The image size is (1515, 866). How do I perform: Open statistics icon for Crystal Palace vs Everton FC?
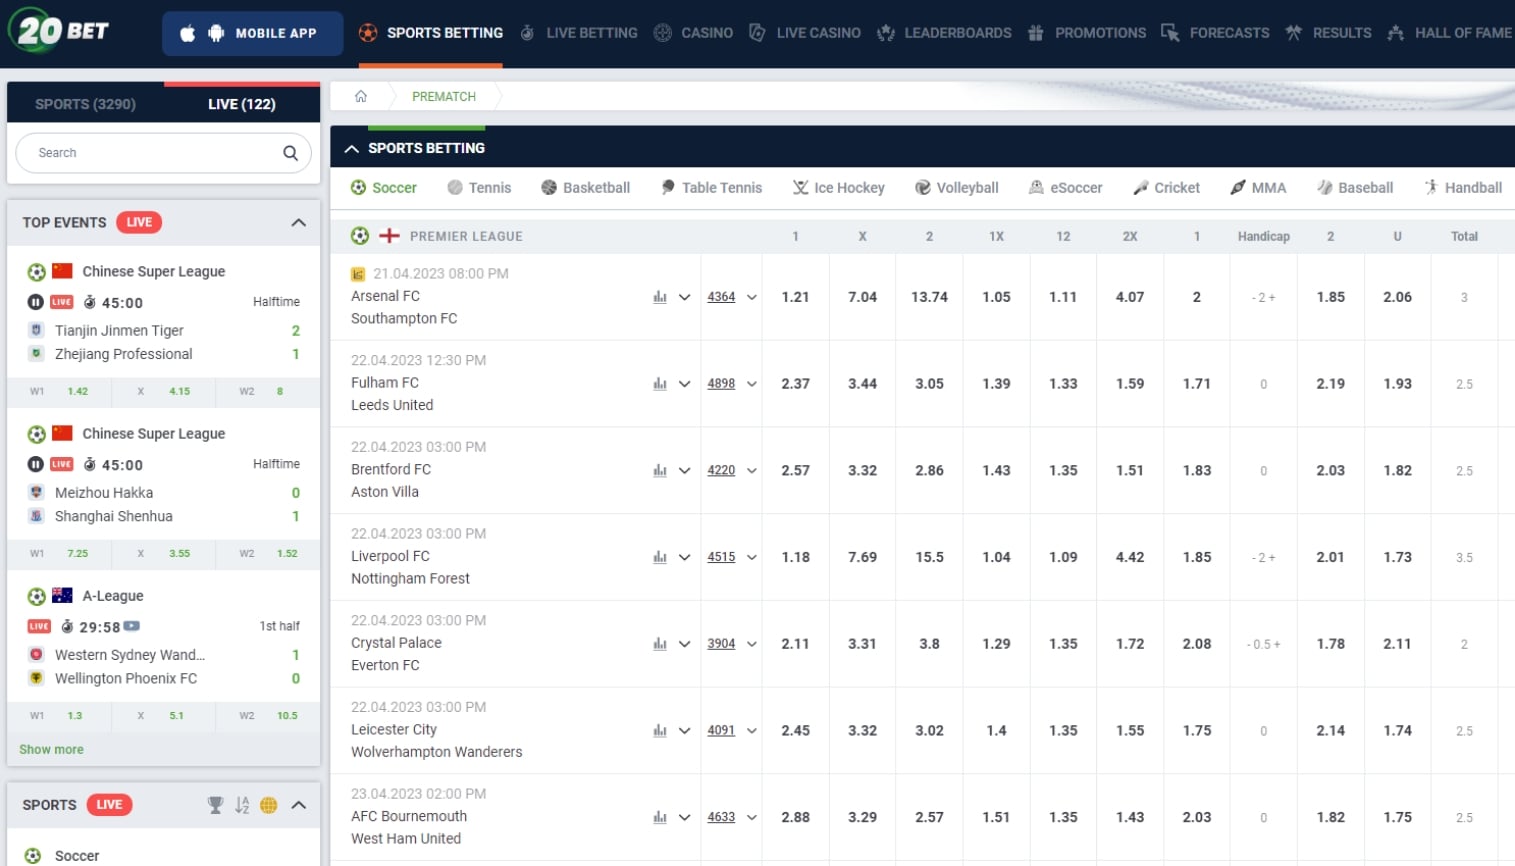(660, 644)
